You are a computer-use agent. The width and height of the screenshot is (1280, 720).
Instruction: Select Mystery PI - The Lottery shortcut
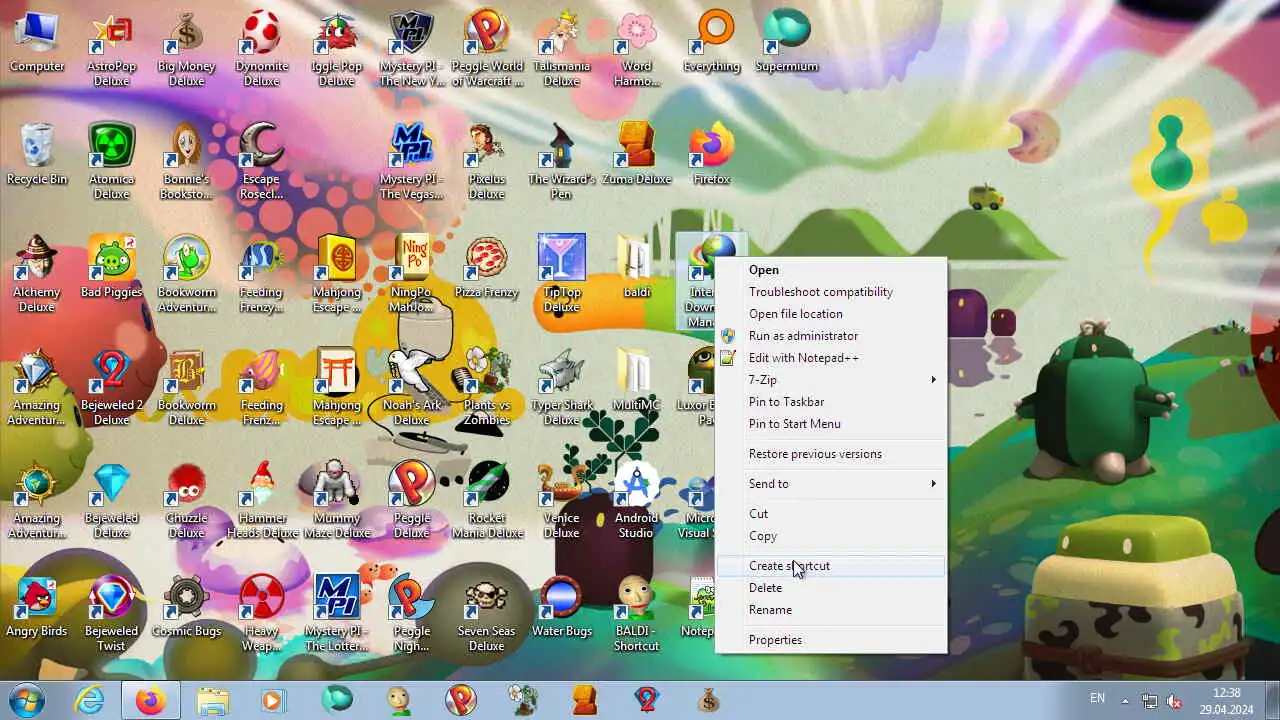click(337, 614)
